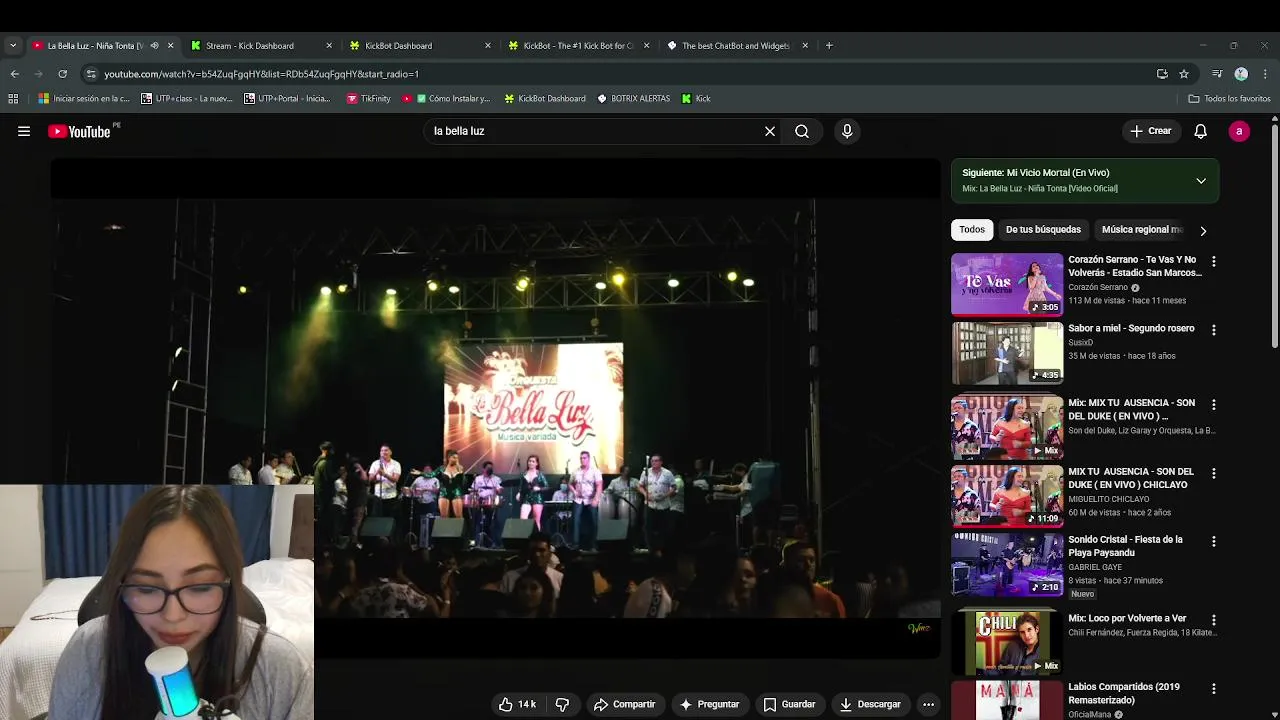Open Todos los favoritos folder
The width and height of the screenshot is (1280, 720).
(x=1229, y=98)
